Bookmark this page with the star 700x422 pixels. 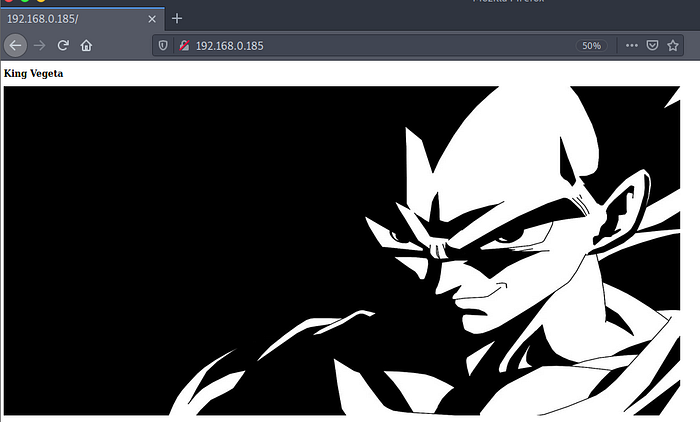[x=673, y=45]
